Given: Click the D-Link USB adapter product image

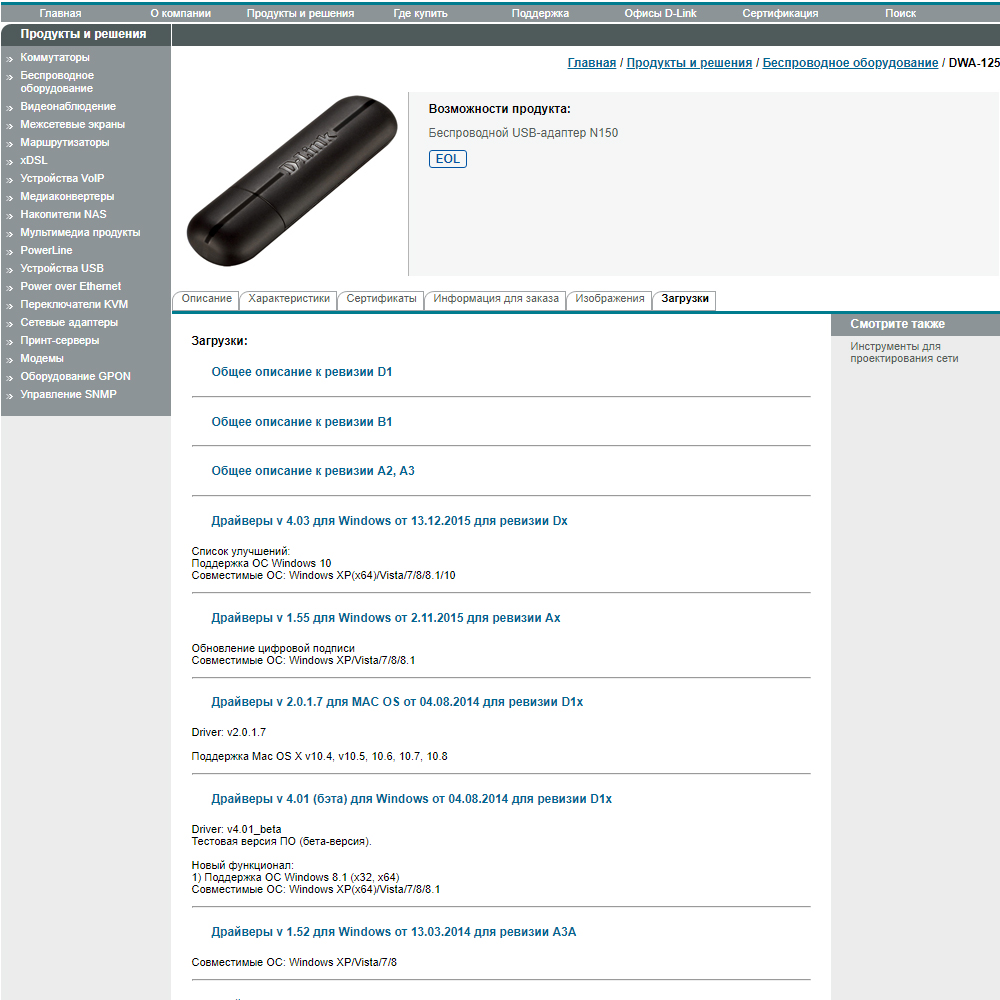Looking at the screenshot, I should 291,180.
